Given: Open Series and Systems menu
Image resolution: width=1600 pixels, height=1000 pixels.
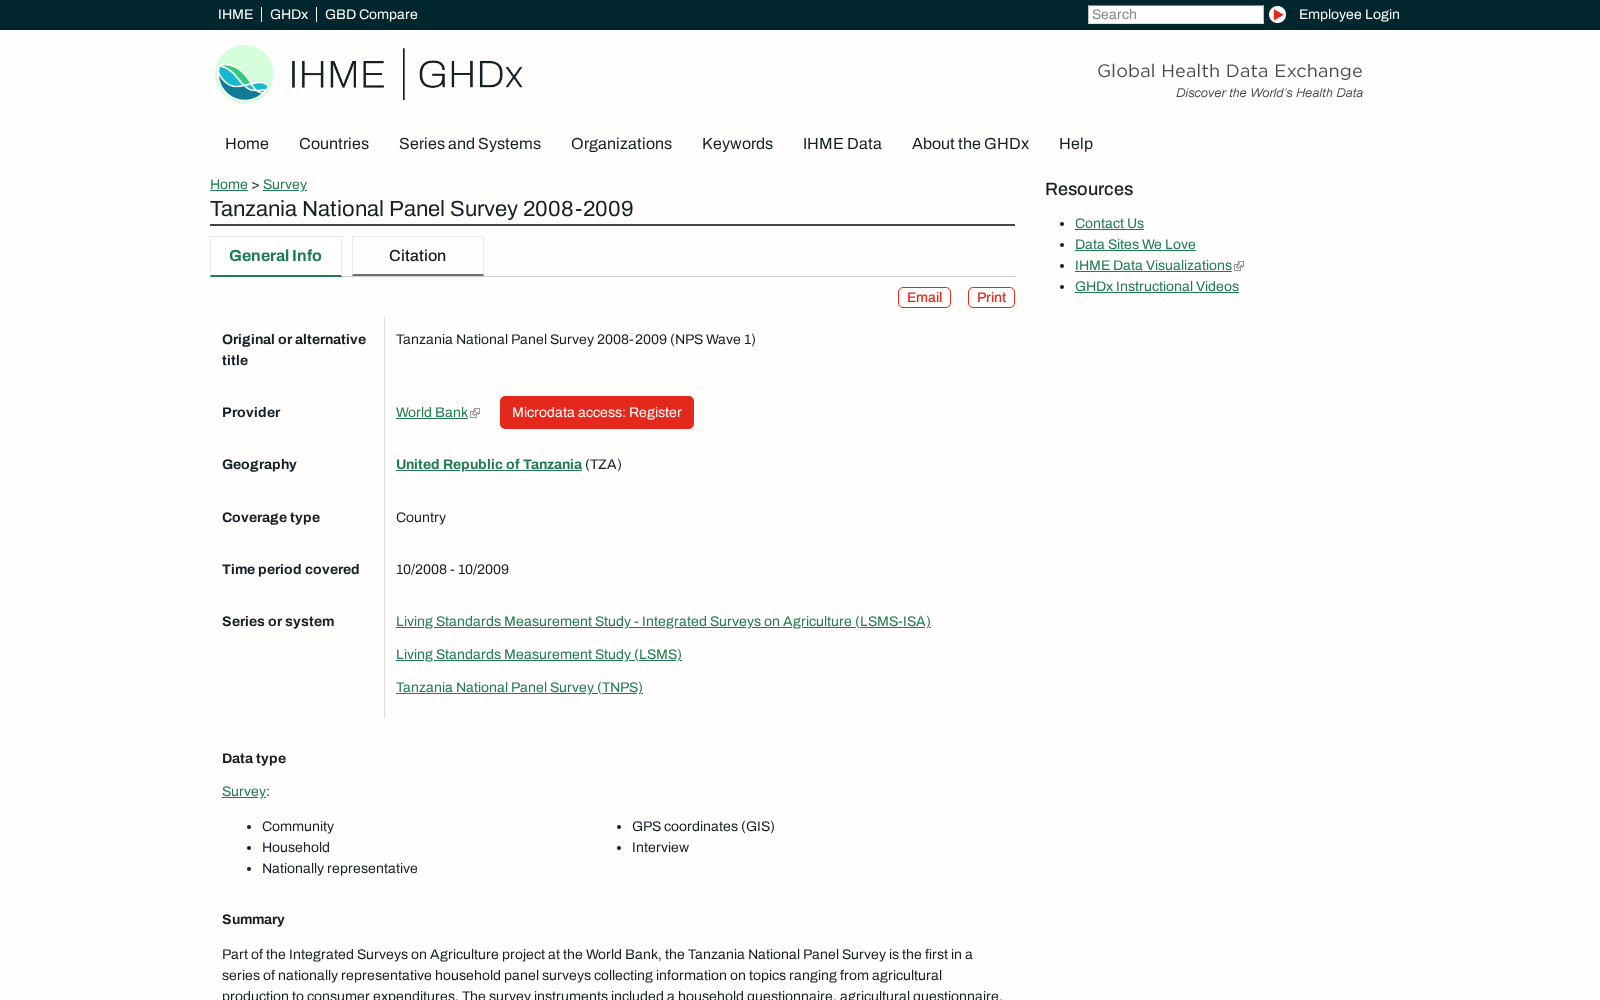Looking at the screenshot, I should click(470, 144).
